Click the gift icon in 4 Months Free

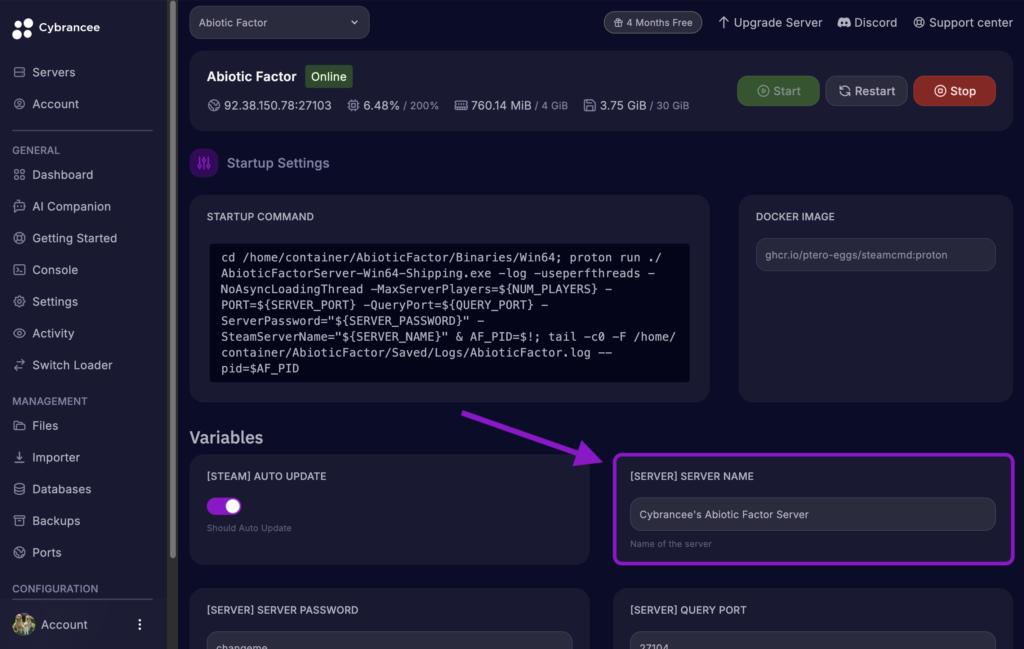(618, 22)
